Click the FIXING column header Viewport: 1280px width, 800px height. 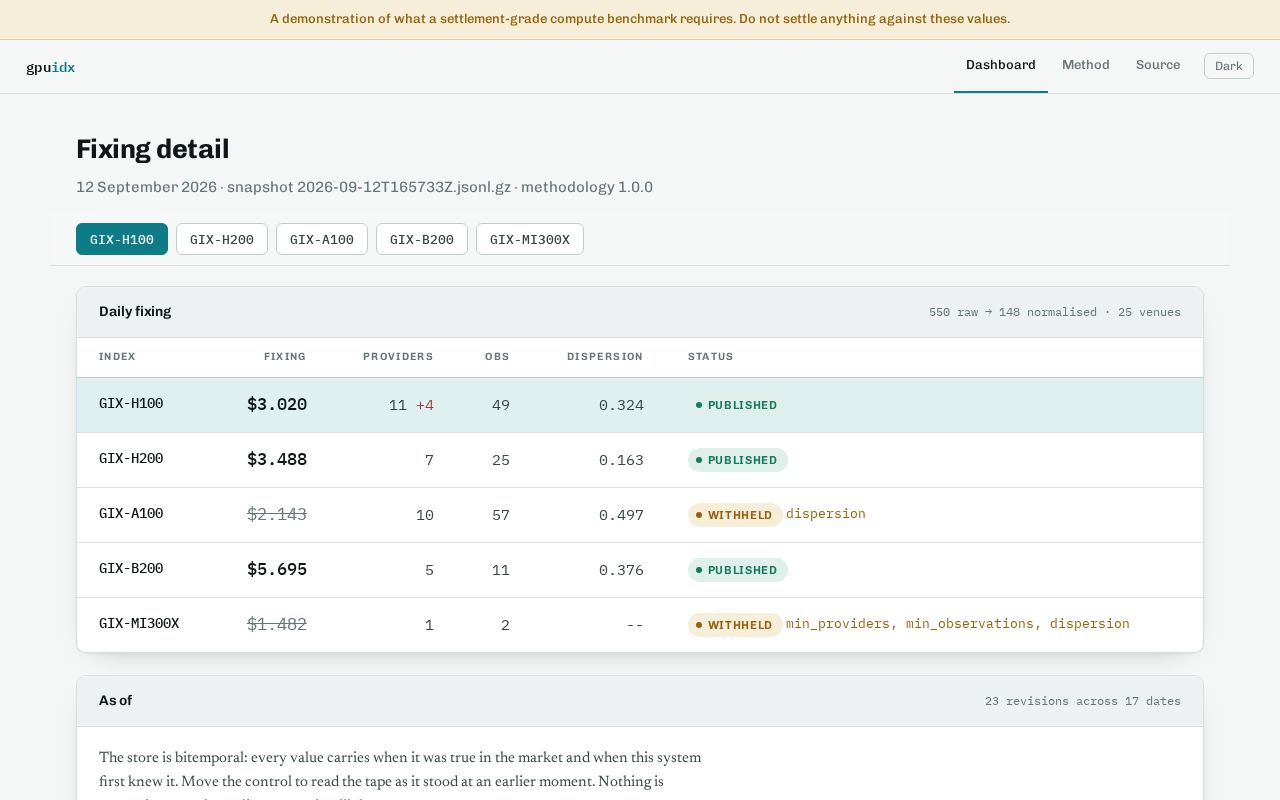click(x=285, y=356)
